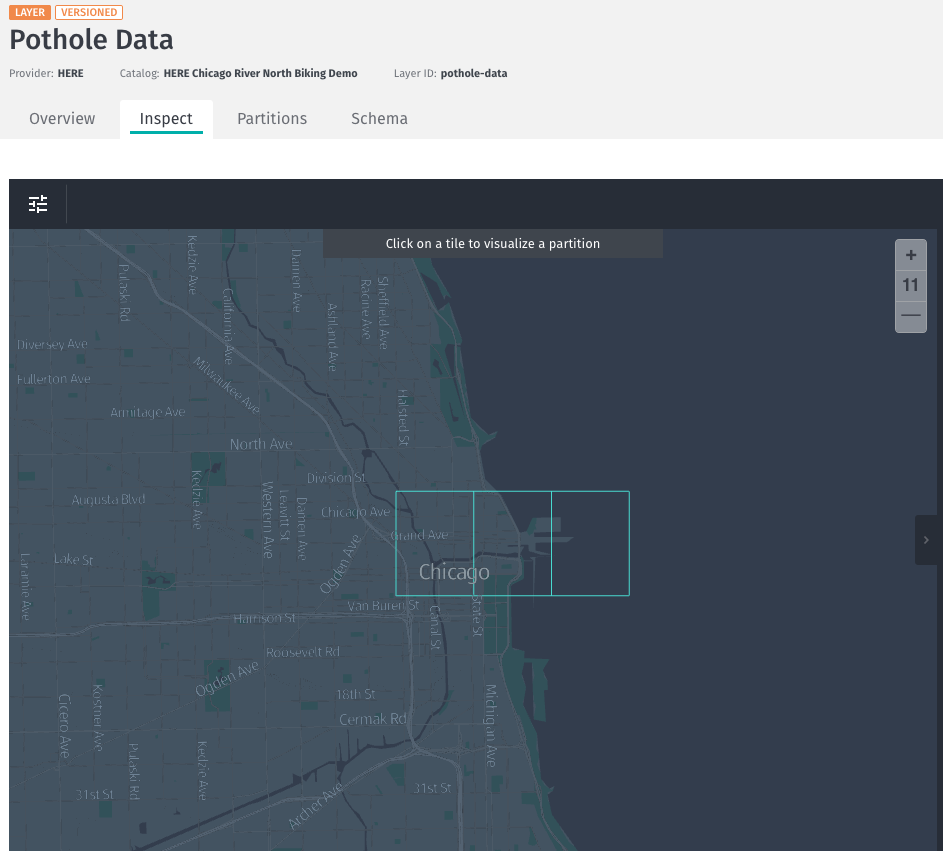Click the Chicago label on the map

point(453,572)
